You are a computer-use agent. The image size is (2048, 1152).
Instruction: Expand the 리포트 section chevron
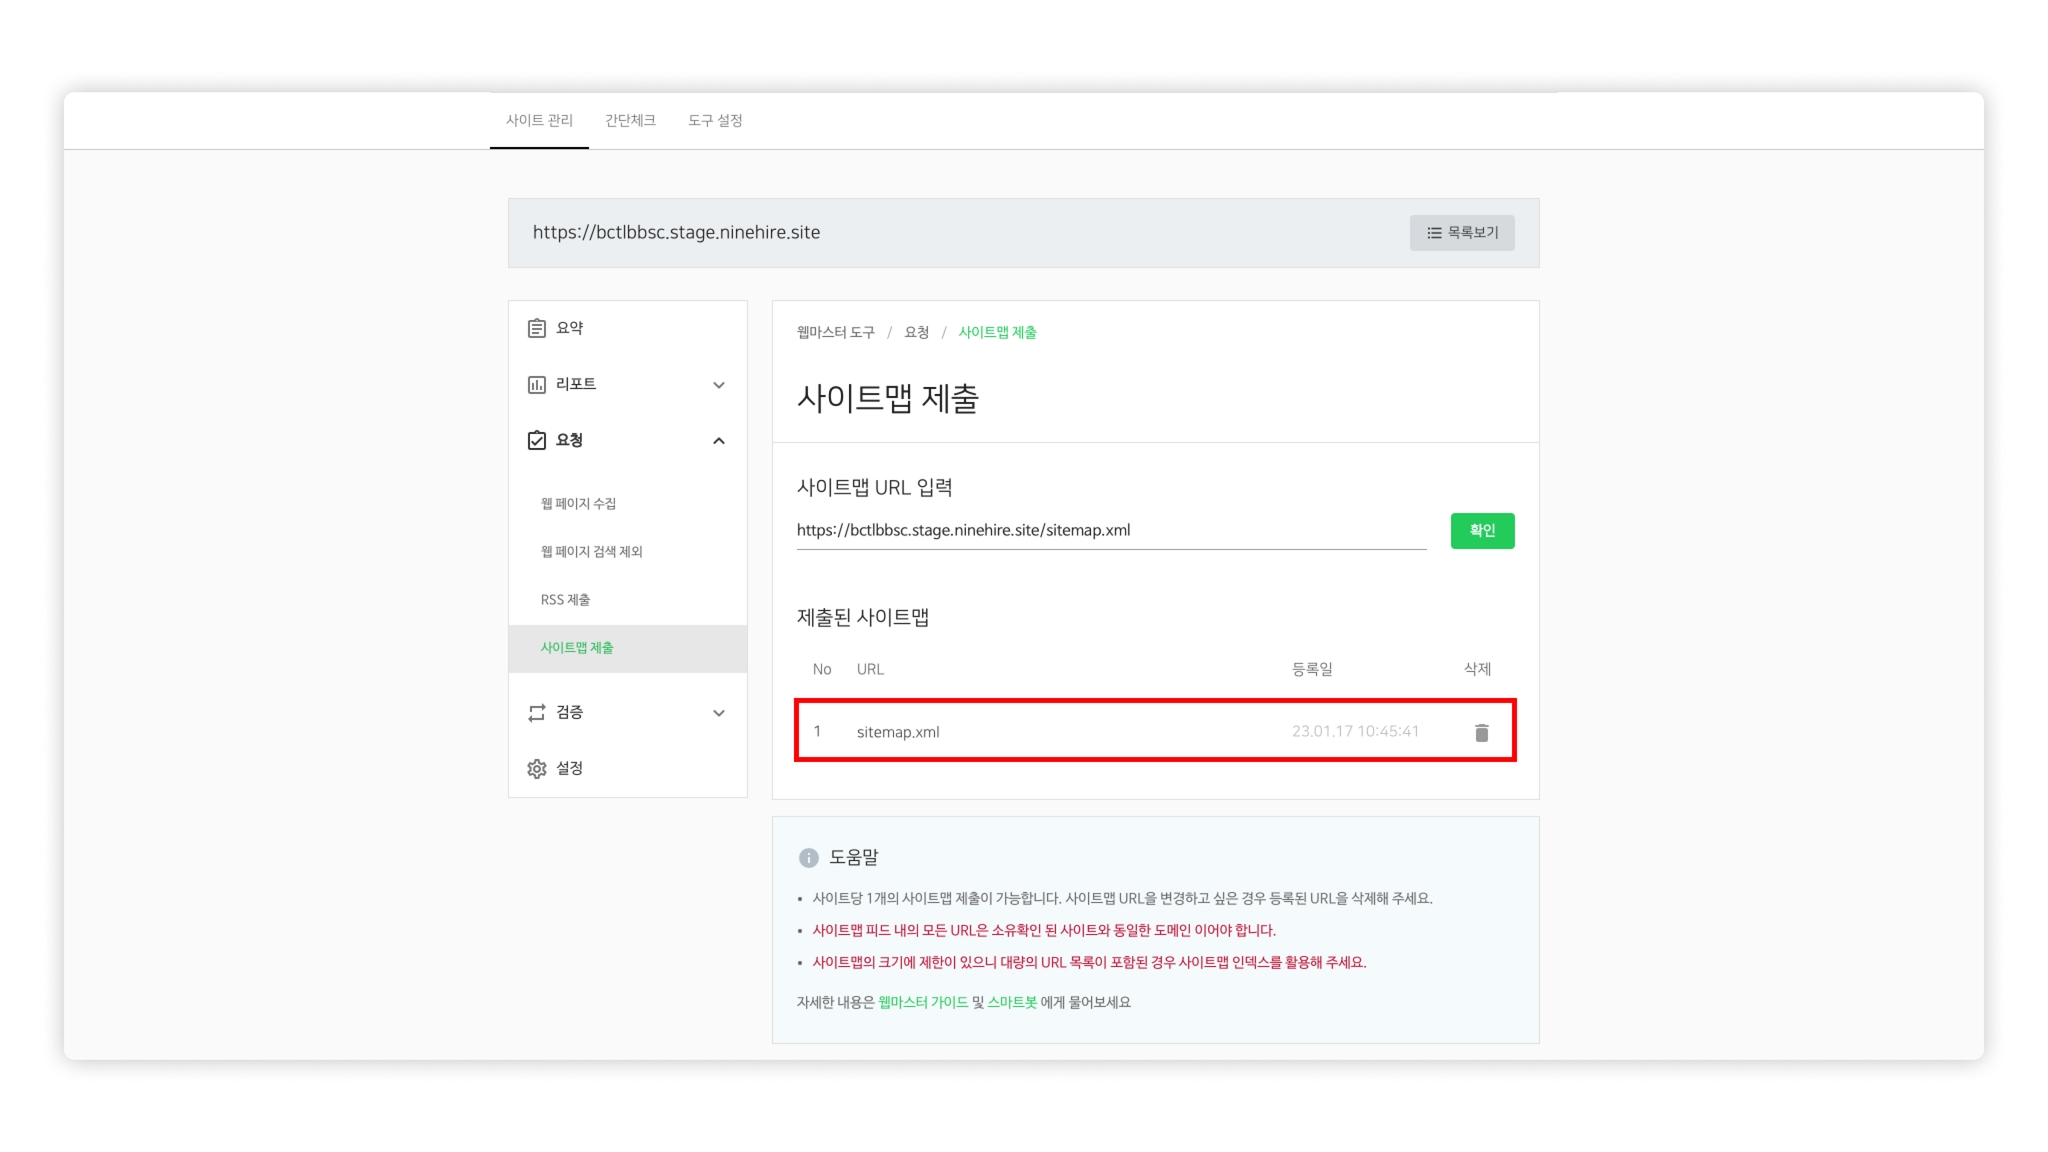tap(718, 385)
